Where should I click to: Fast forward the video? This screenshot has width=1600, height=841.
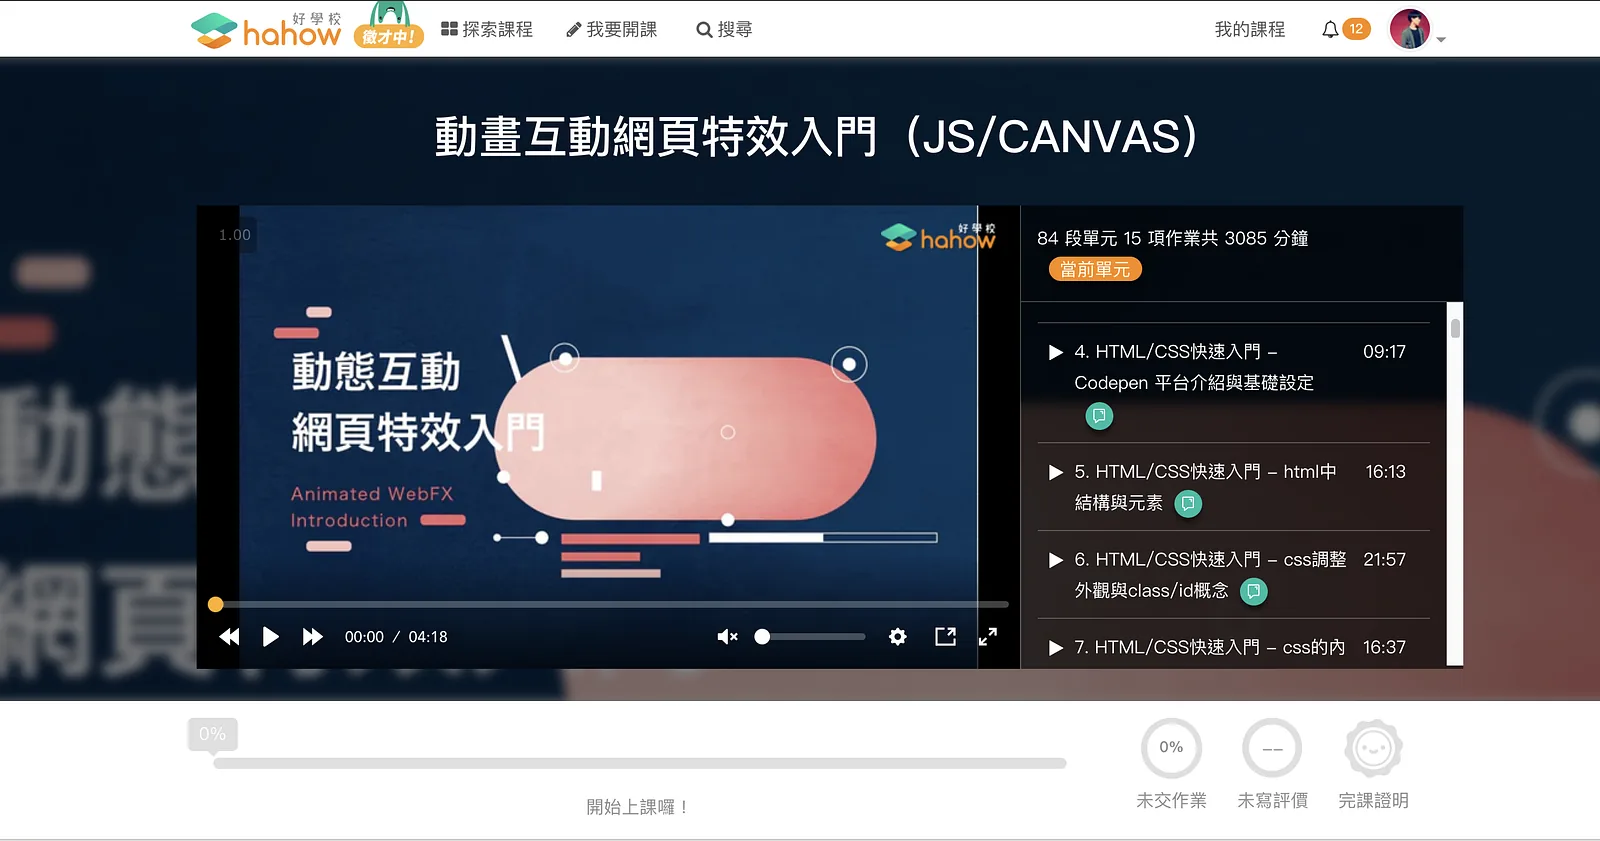pyautogui.click(x=313, y=637)
